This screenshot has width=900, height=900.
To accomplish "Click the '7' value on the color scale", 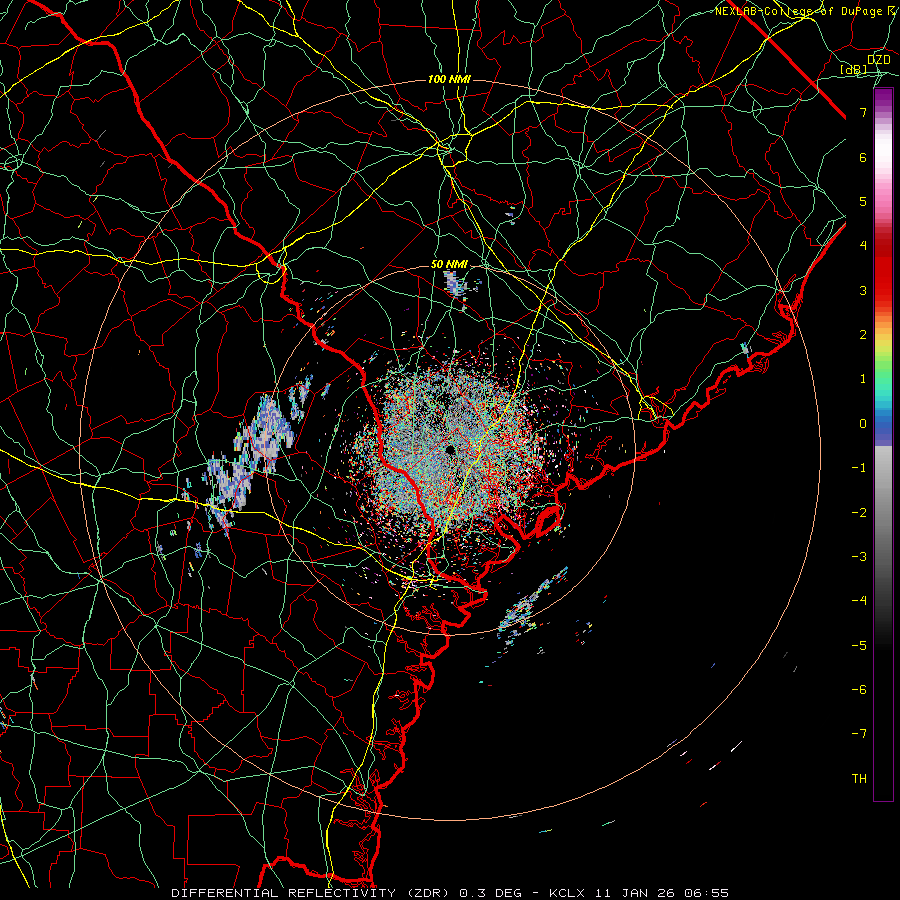I will tap(863, 112).
